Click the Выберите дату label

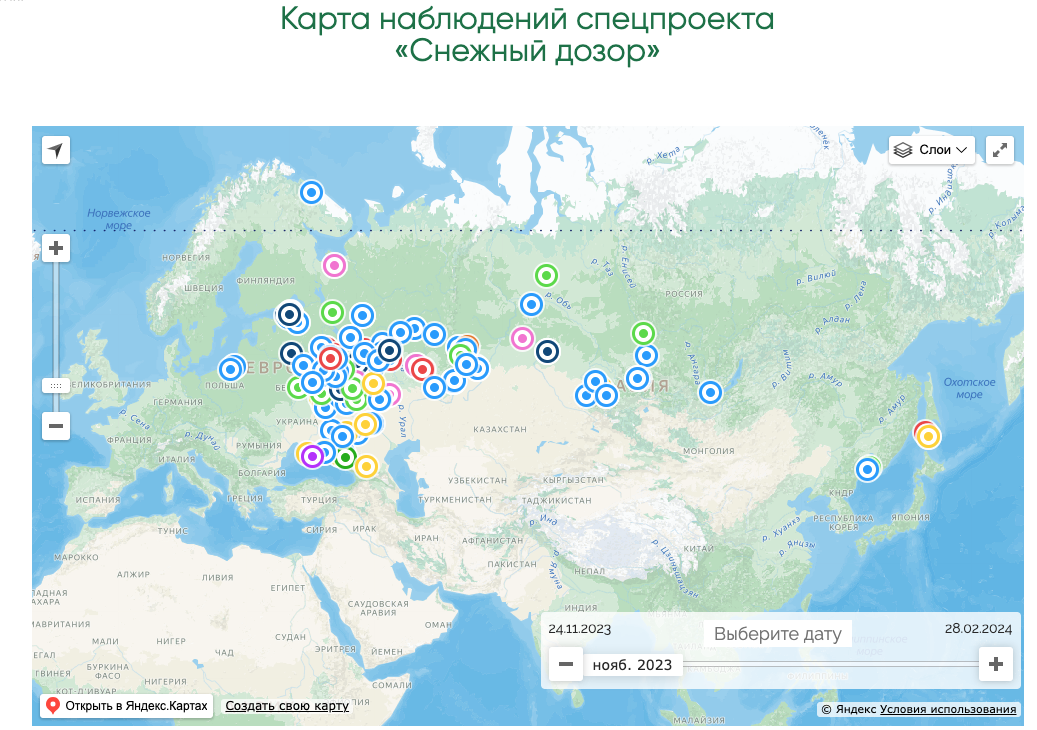click(777, 634)
